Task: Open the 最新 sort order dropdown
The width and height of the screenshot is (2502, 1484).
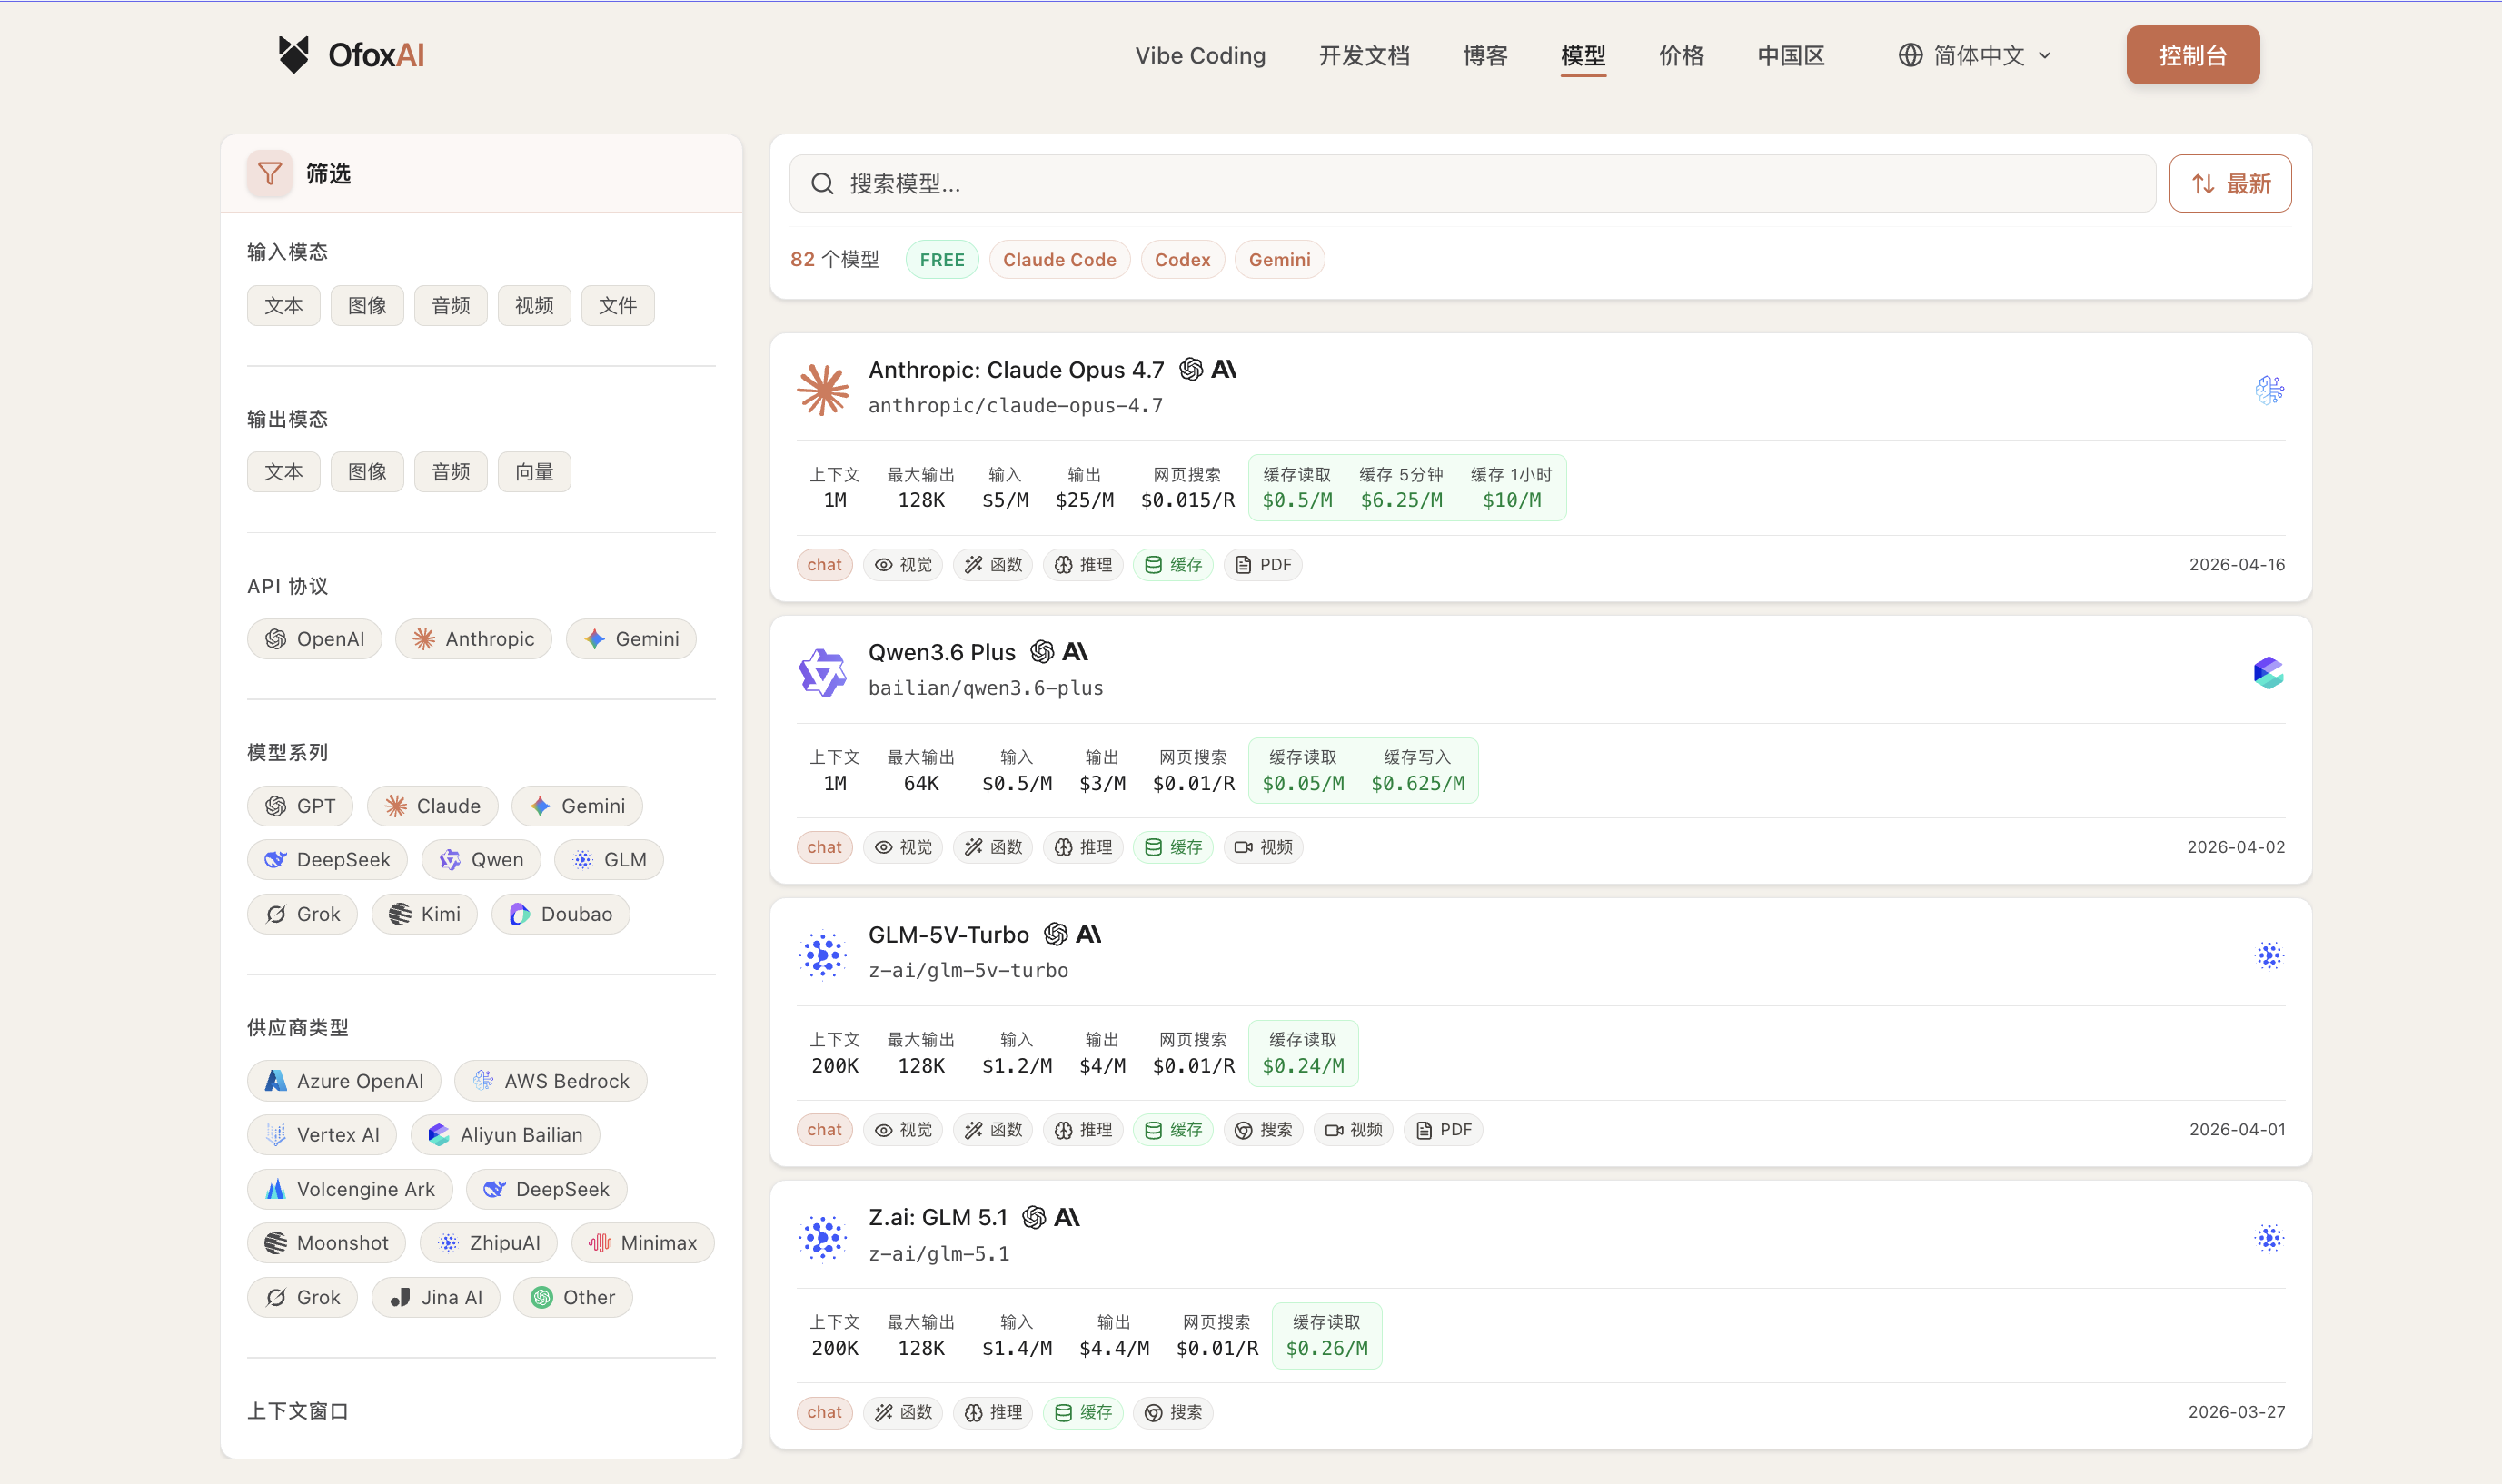Action: (x=2229, y=184)
